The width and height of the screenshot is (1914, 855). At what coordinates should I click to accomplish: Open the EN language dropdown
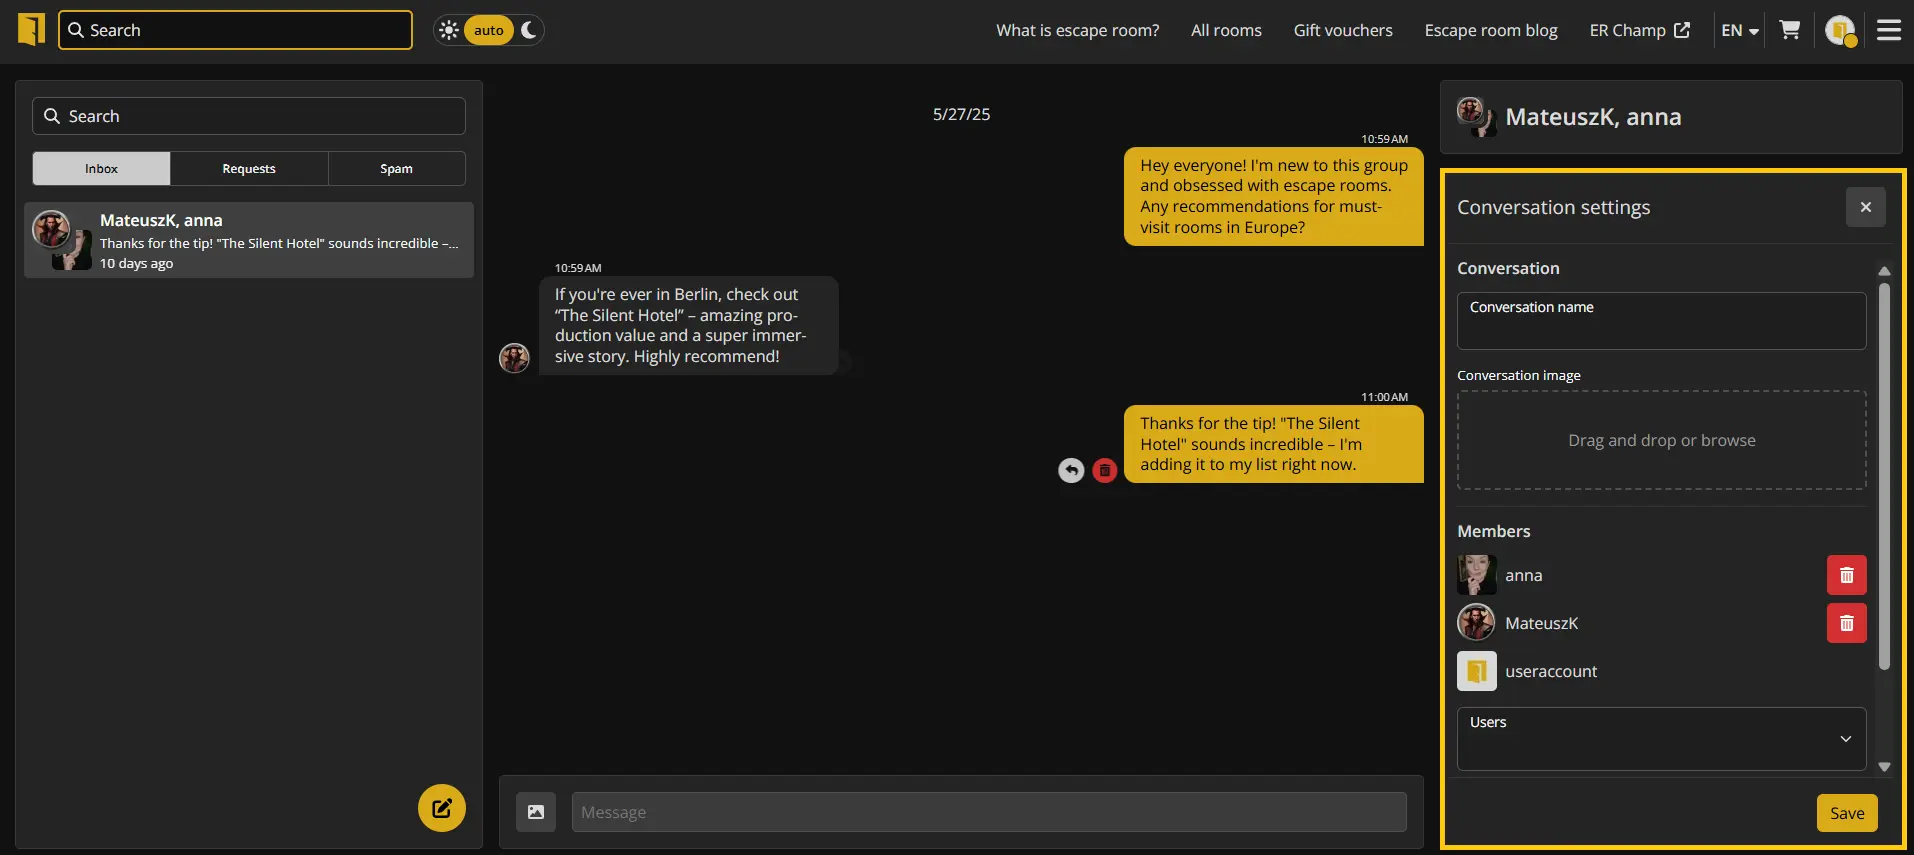point(1739,30)
